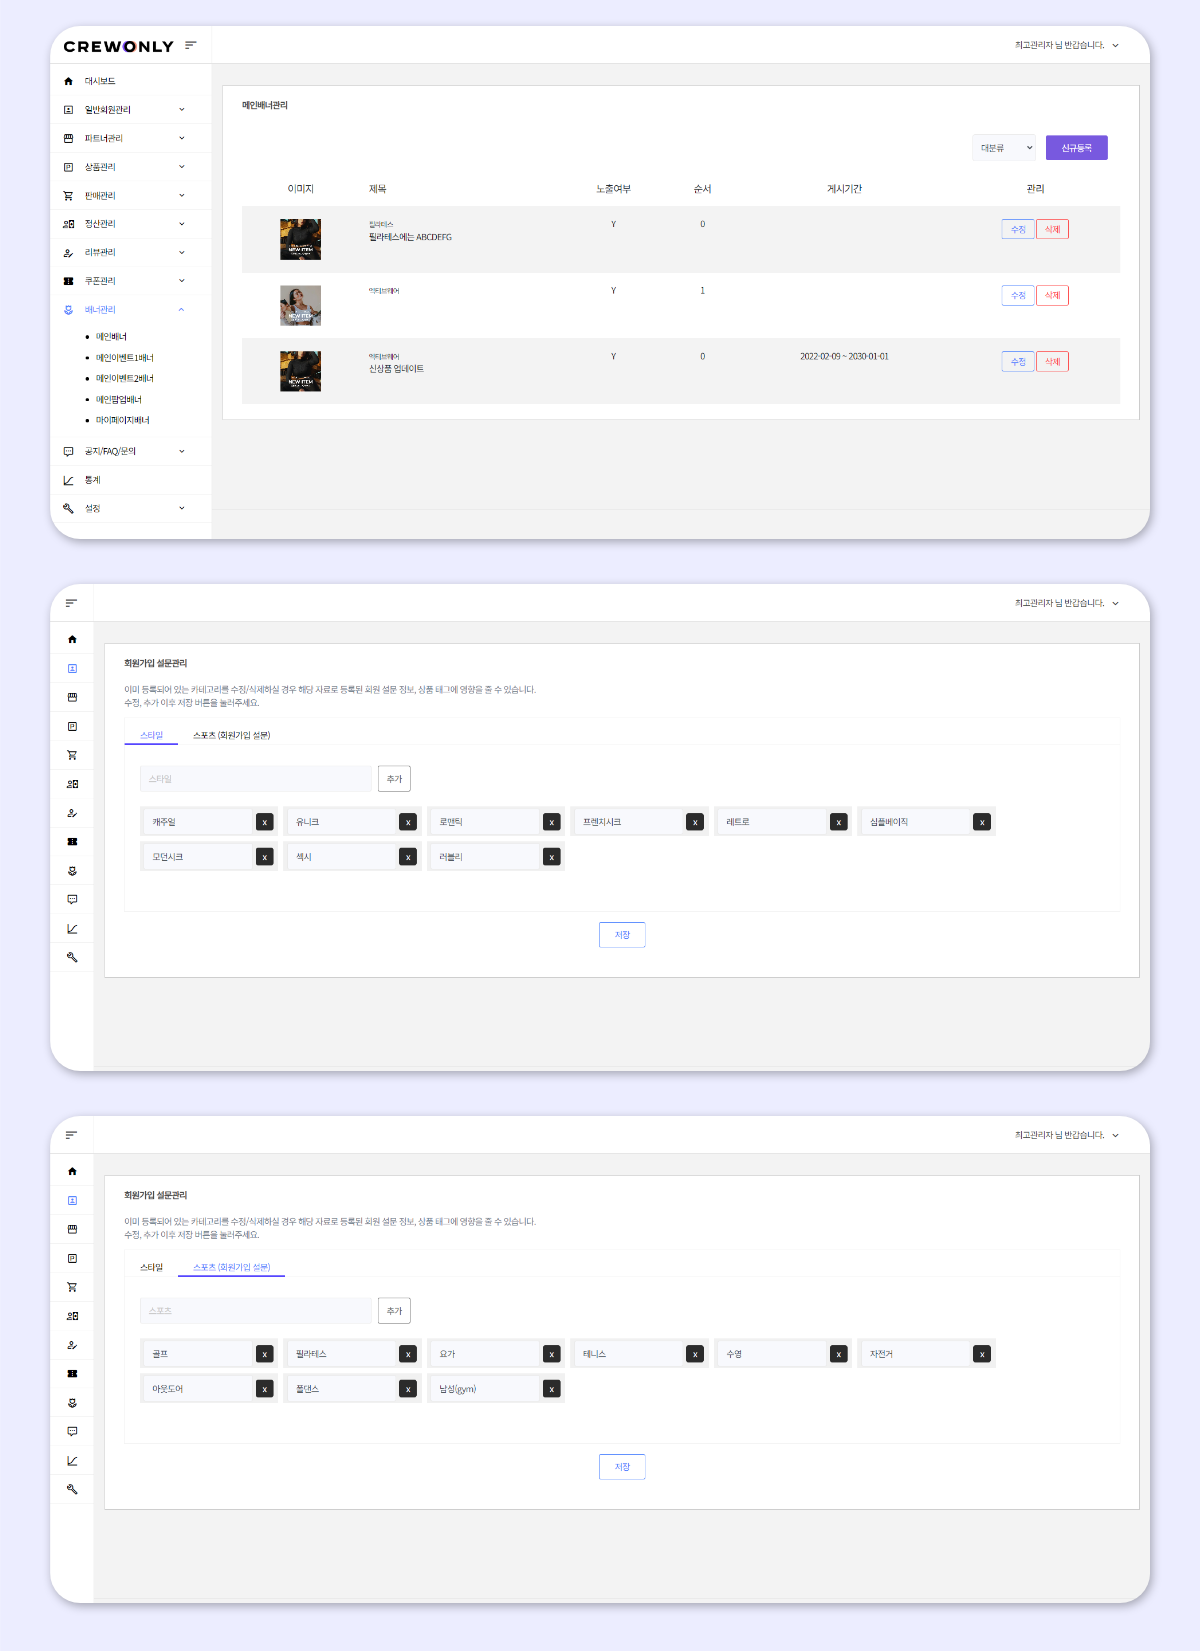
Task: Open 통계 via its chart icon
Action: point(68,480)
